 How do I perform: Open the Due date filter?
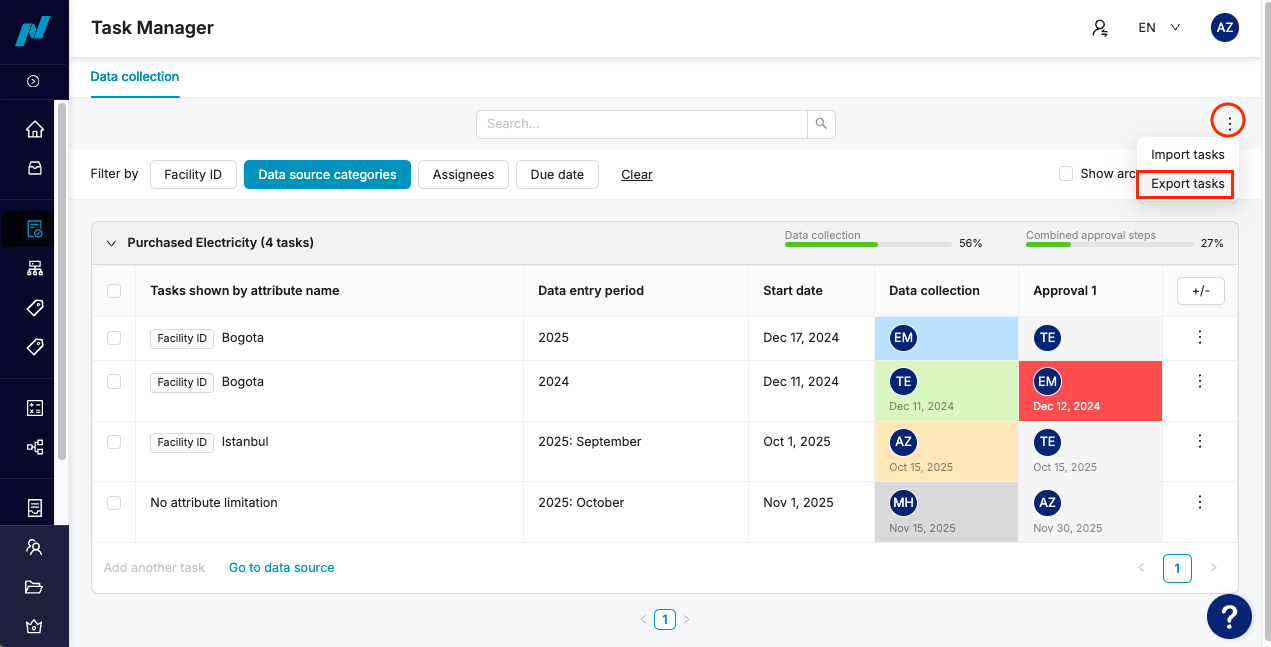coord(557,174)
